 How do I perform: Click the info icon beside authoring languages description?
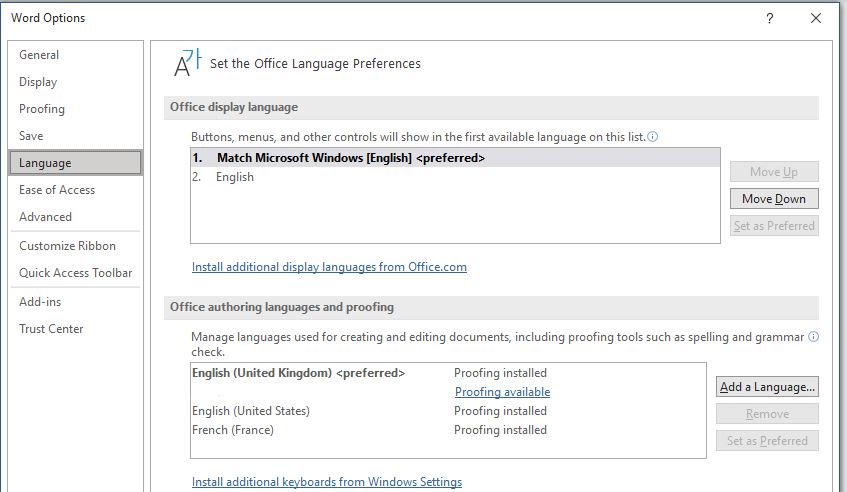[813, 337]
